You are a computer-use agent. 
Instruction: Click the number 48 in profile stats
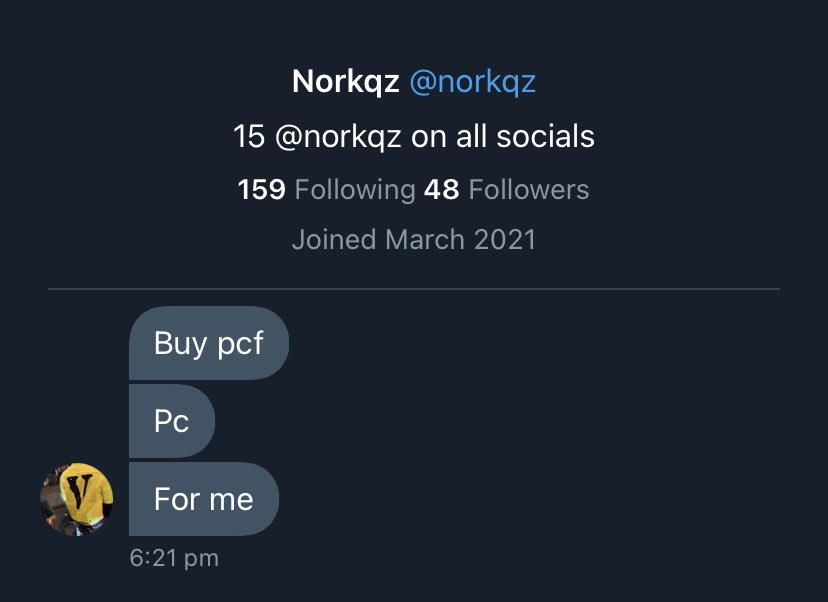click(441, 189)
